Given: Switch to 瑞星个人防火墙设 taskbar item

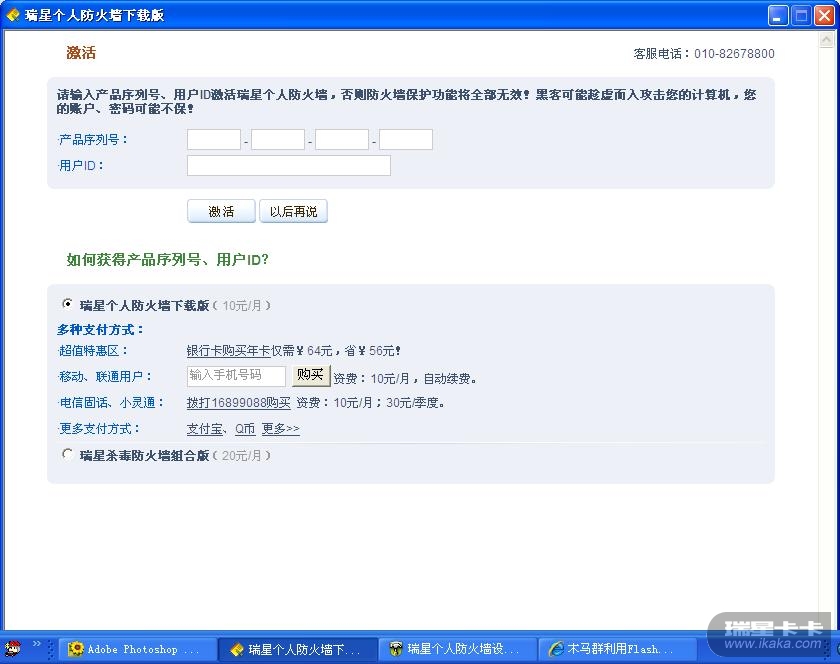Looking at the screenshot, I should (x=458, y=650).
